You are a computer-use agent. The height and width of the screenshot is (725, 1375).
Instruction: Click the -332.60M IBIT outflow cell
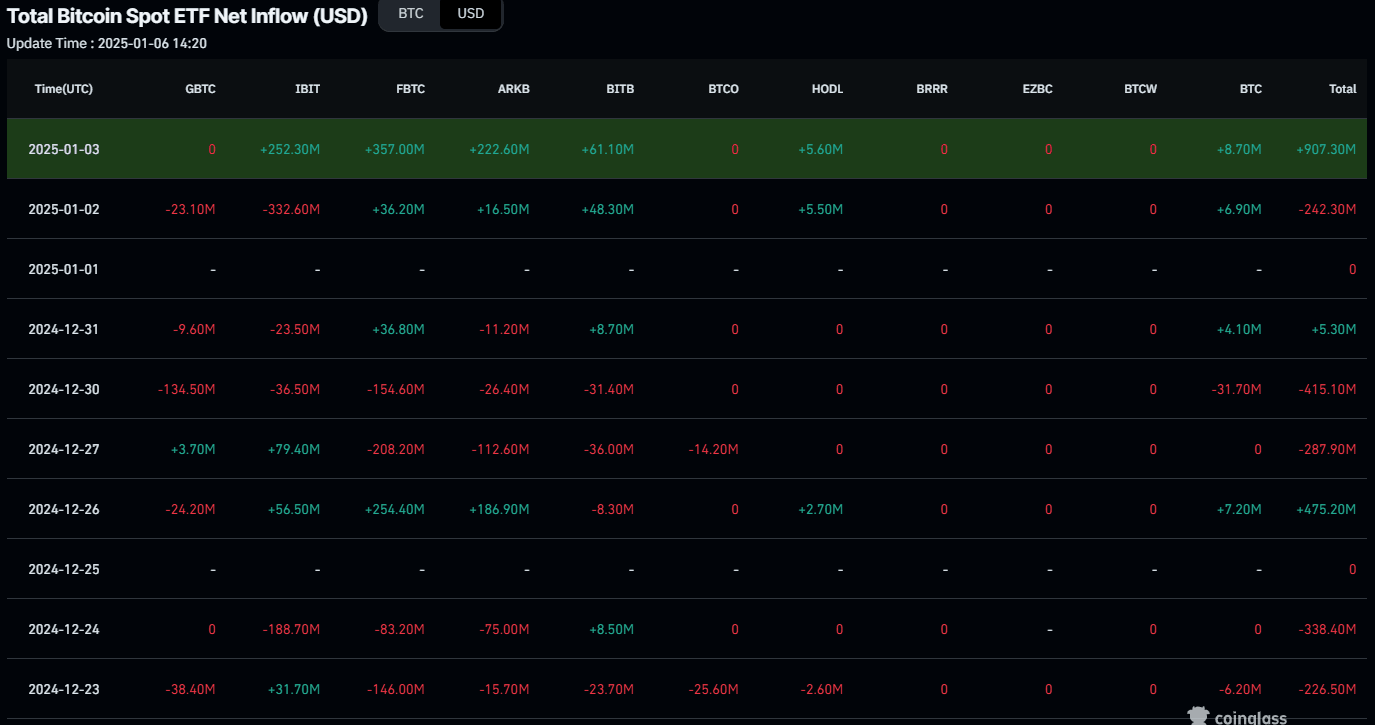coord(291,209)
